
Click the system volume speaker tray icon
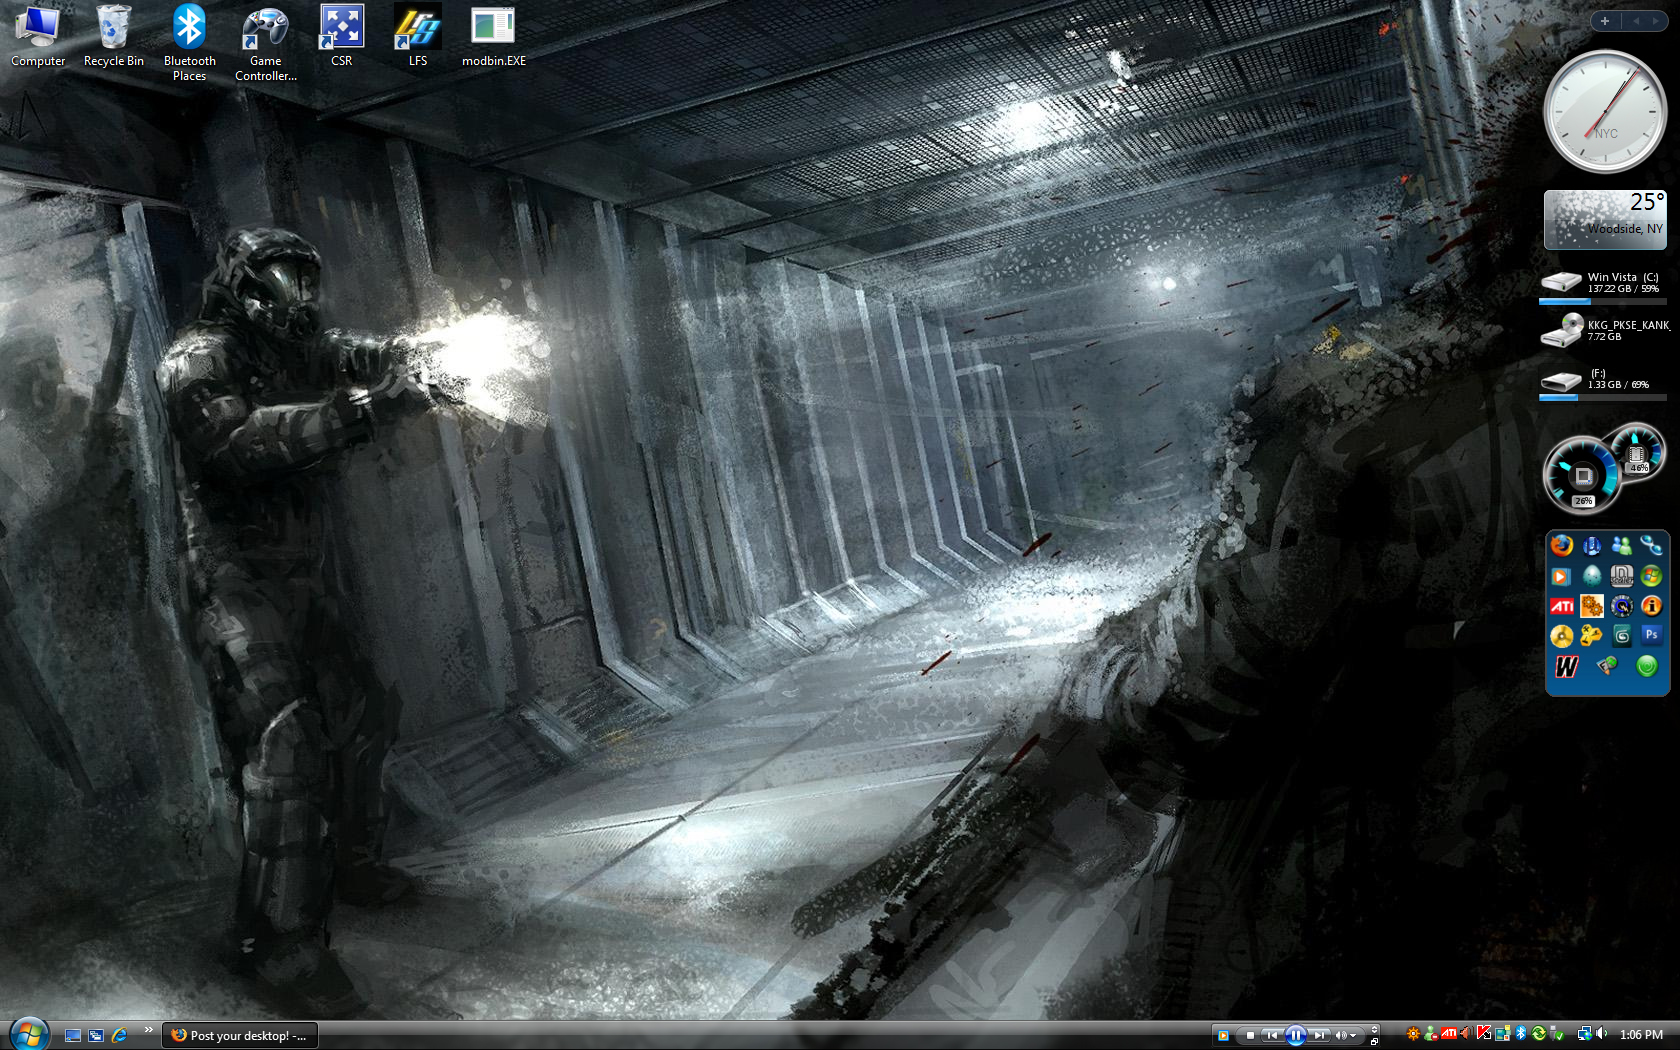1601,1034
